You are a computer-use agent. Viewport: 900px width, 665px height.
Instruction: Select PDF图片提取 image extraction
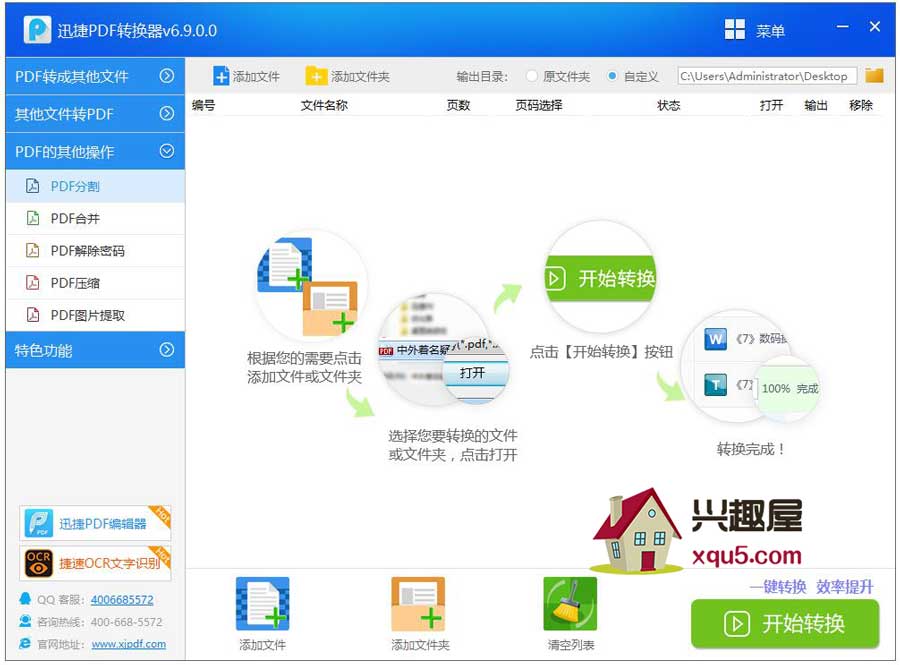point(78,314)
